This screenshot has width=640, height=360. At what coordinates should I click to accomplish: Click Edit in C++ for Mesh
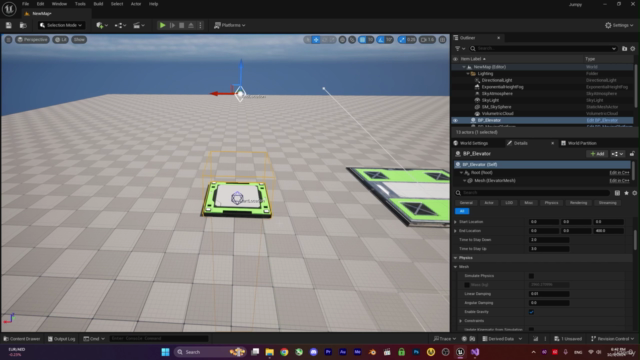619,180
